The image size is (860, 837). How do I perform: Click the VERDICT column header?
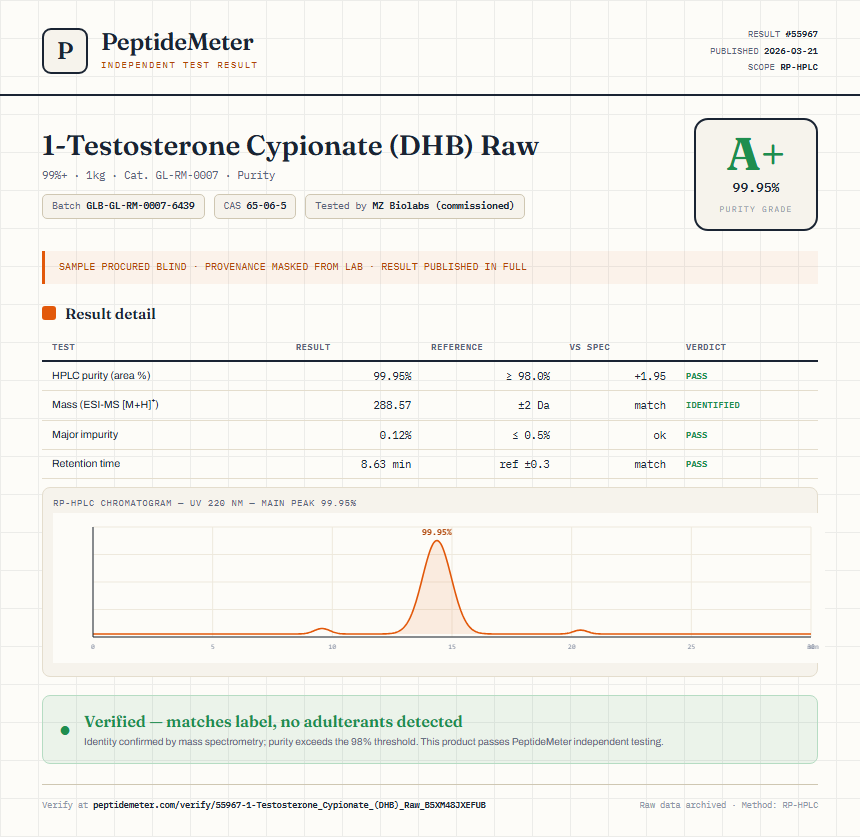[x=706, y=347]
